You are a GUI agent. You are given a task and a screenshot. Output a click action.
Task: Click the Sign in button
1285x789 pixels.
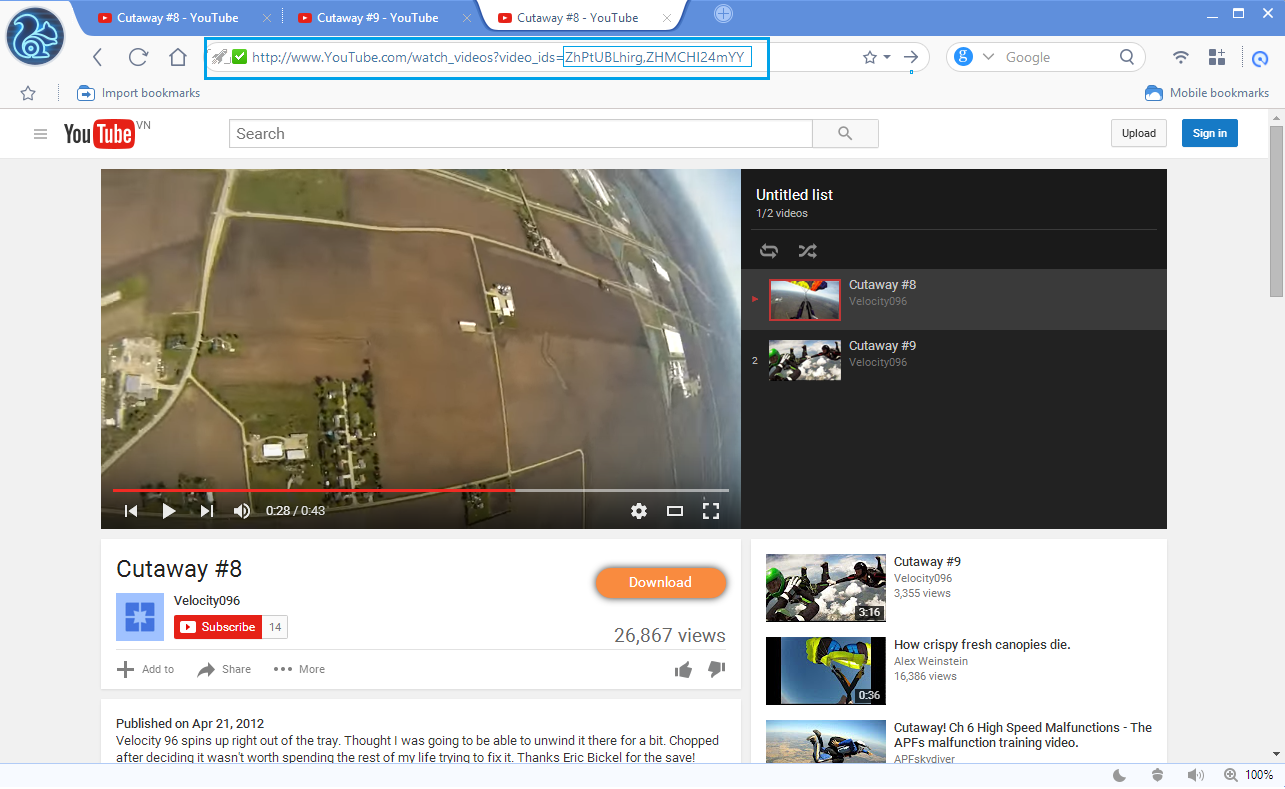coord(1209,133)
